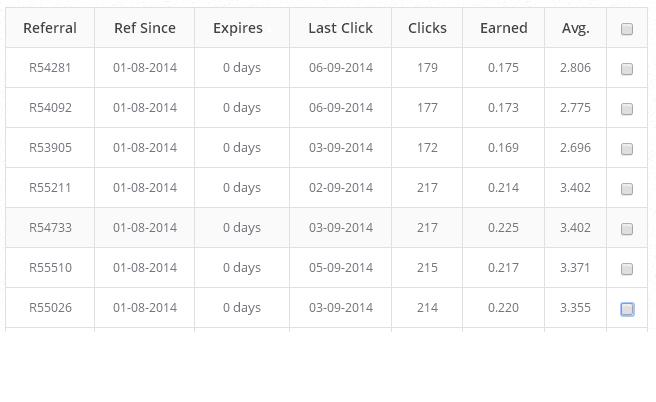Sort by the Referral column header
The image size is (656, 402).
(x=50, y=28)
